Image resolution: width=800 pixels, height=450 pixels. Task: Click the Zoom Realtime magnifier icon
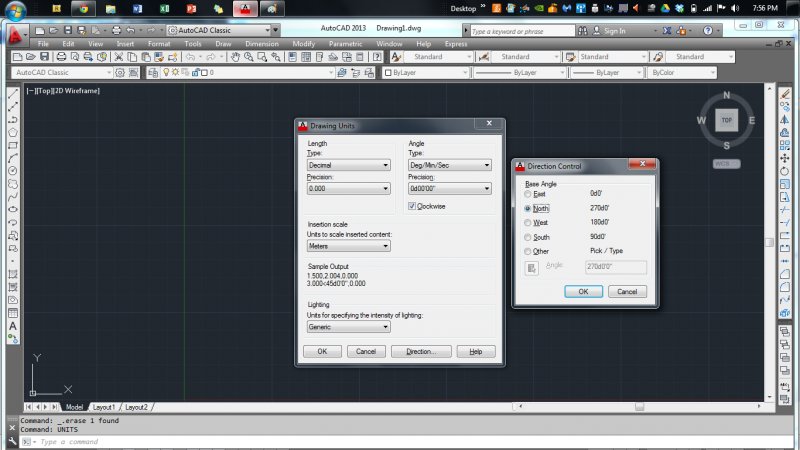[x=248, y=57]
